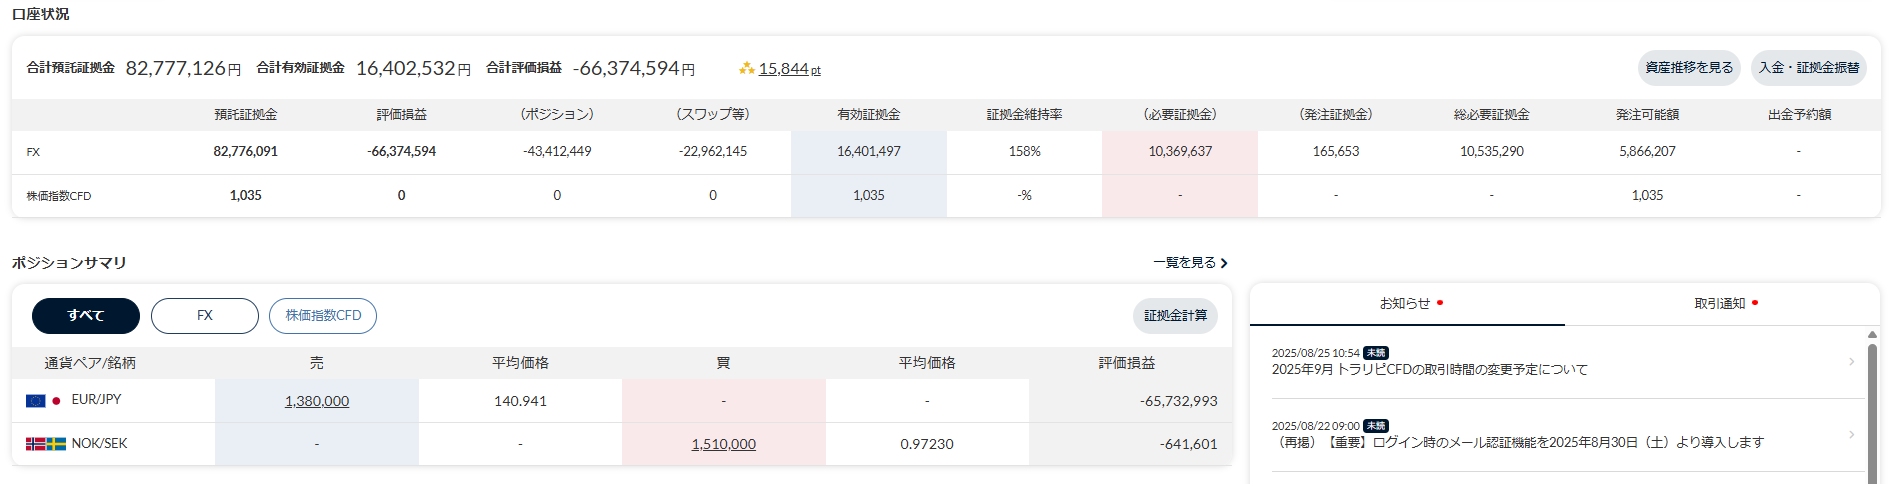Open the 証拠金計算 calculator

coord(1175,316)
